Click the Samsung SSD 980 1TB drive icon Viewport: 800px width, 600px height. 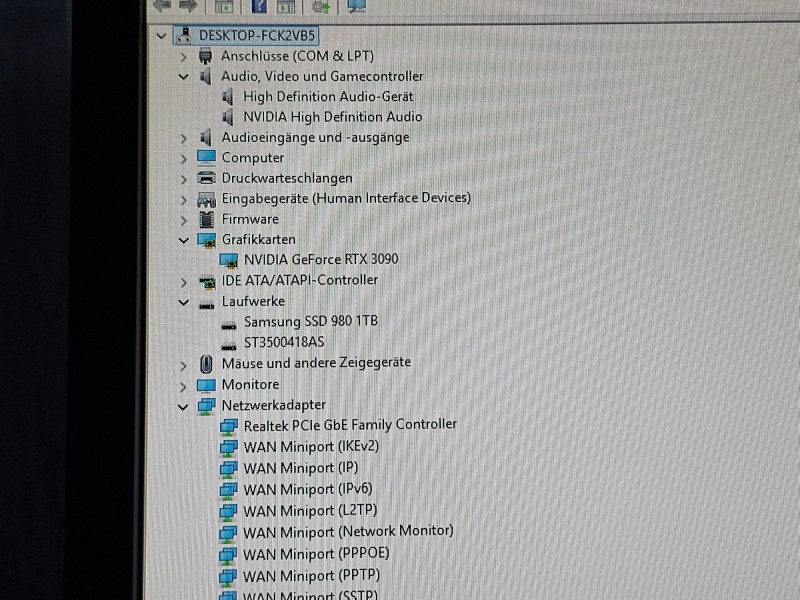229,323
